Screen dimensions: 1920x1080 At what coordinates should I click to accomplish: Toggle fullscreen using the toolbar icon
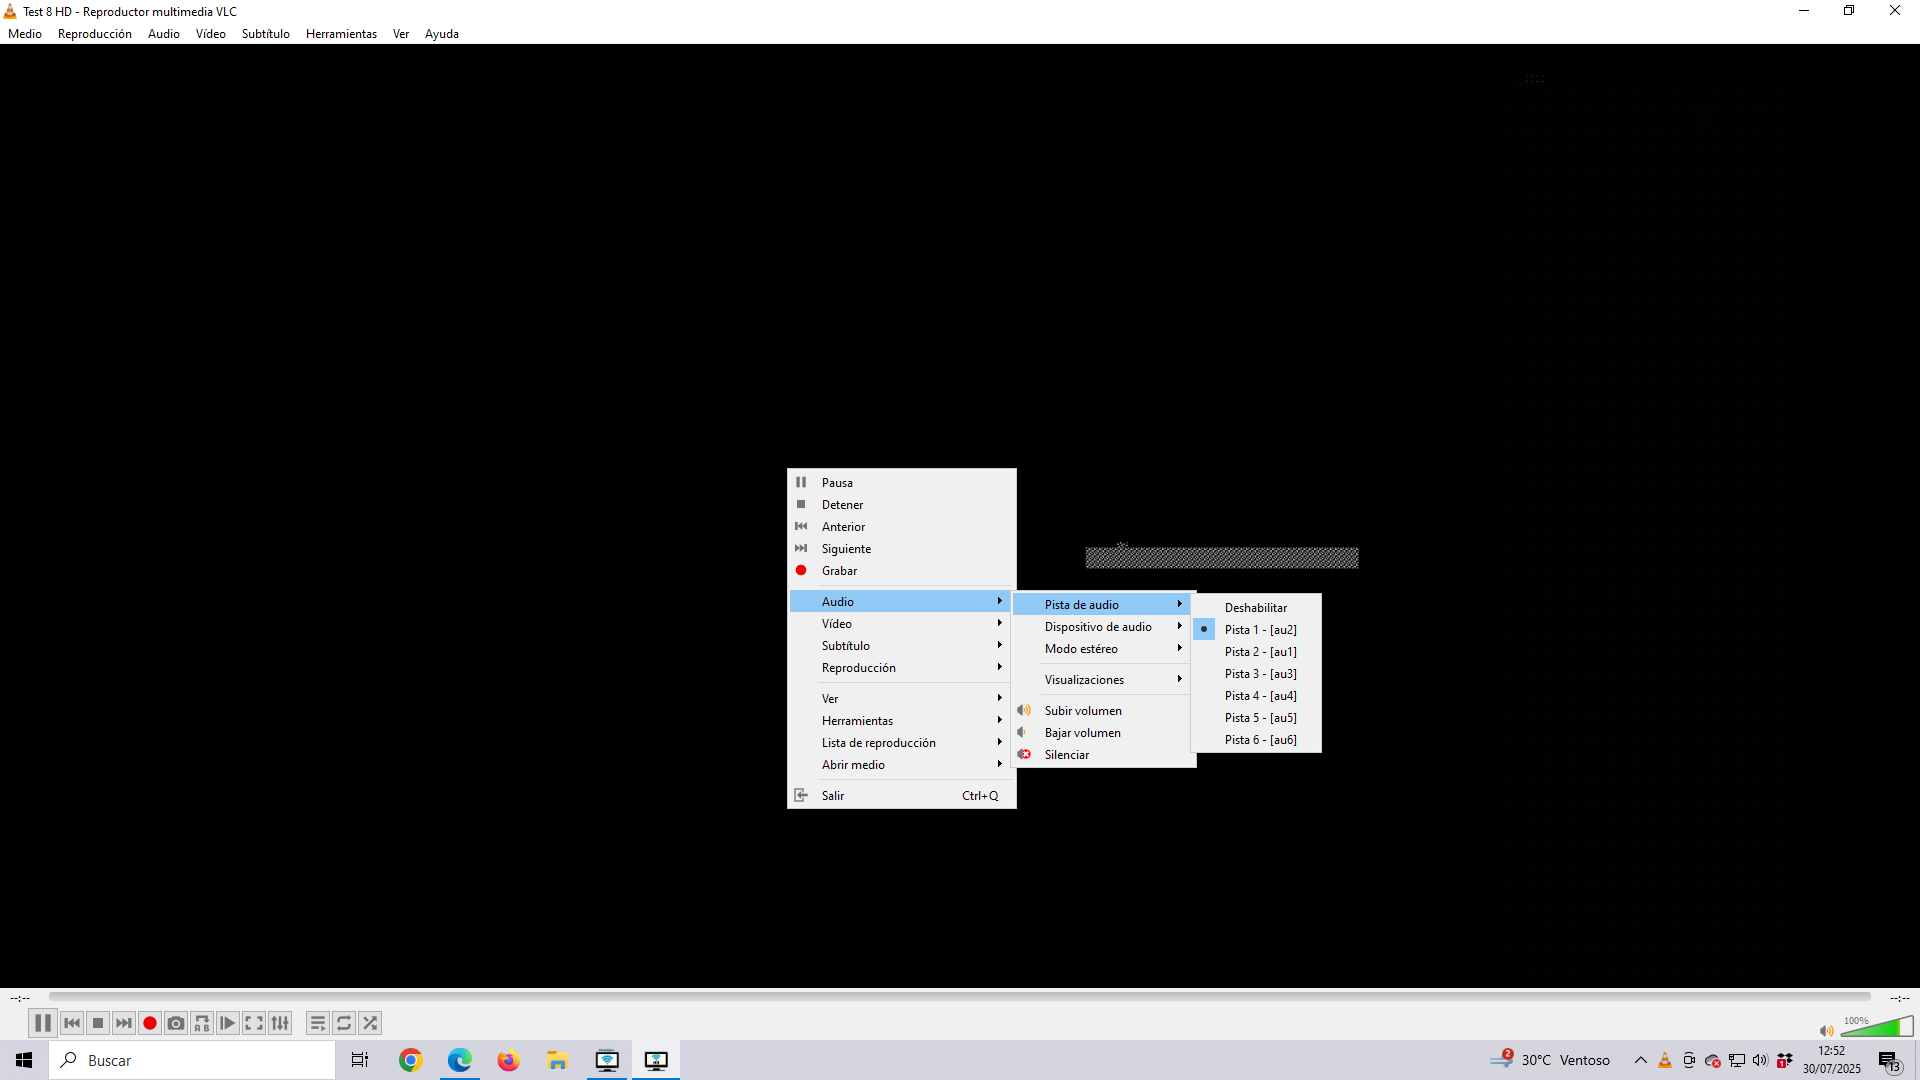click(254, 1023)
